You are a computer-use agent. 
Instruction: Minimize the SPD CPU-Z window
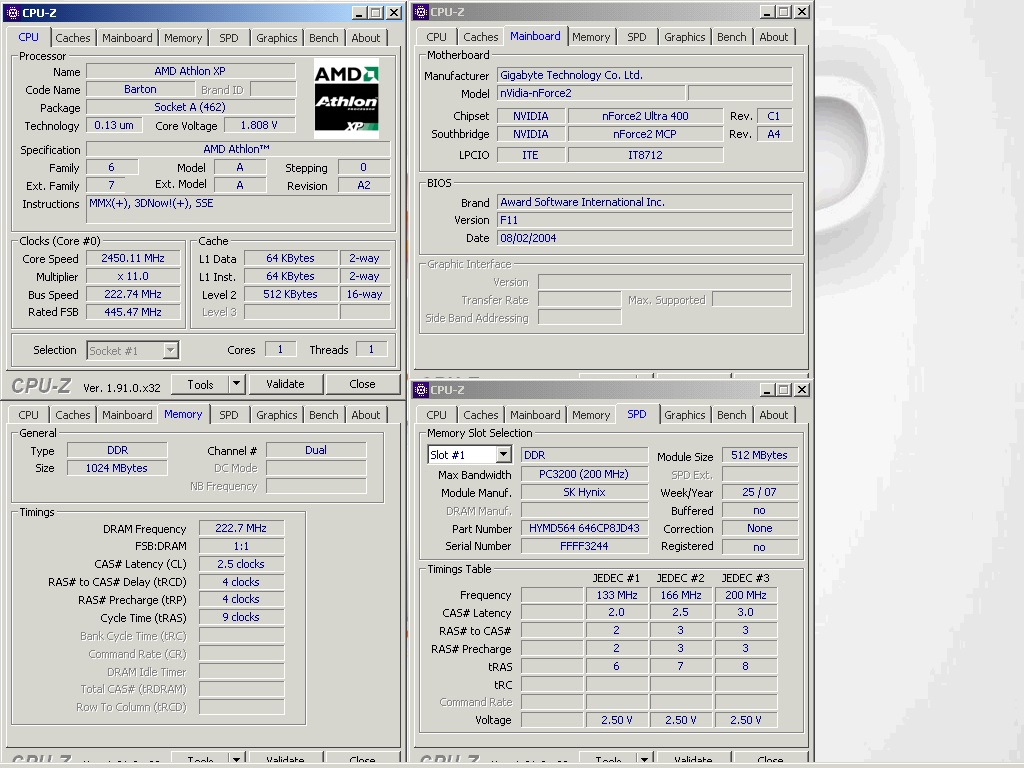coord(767,390)
